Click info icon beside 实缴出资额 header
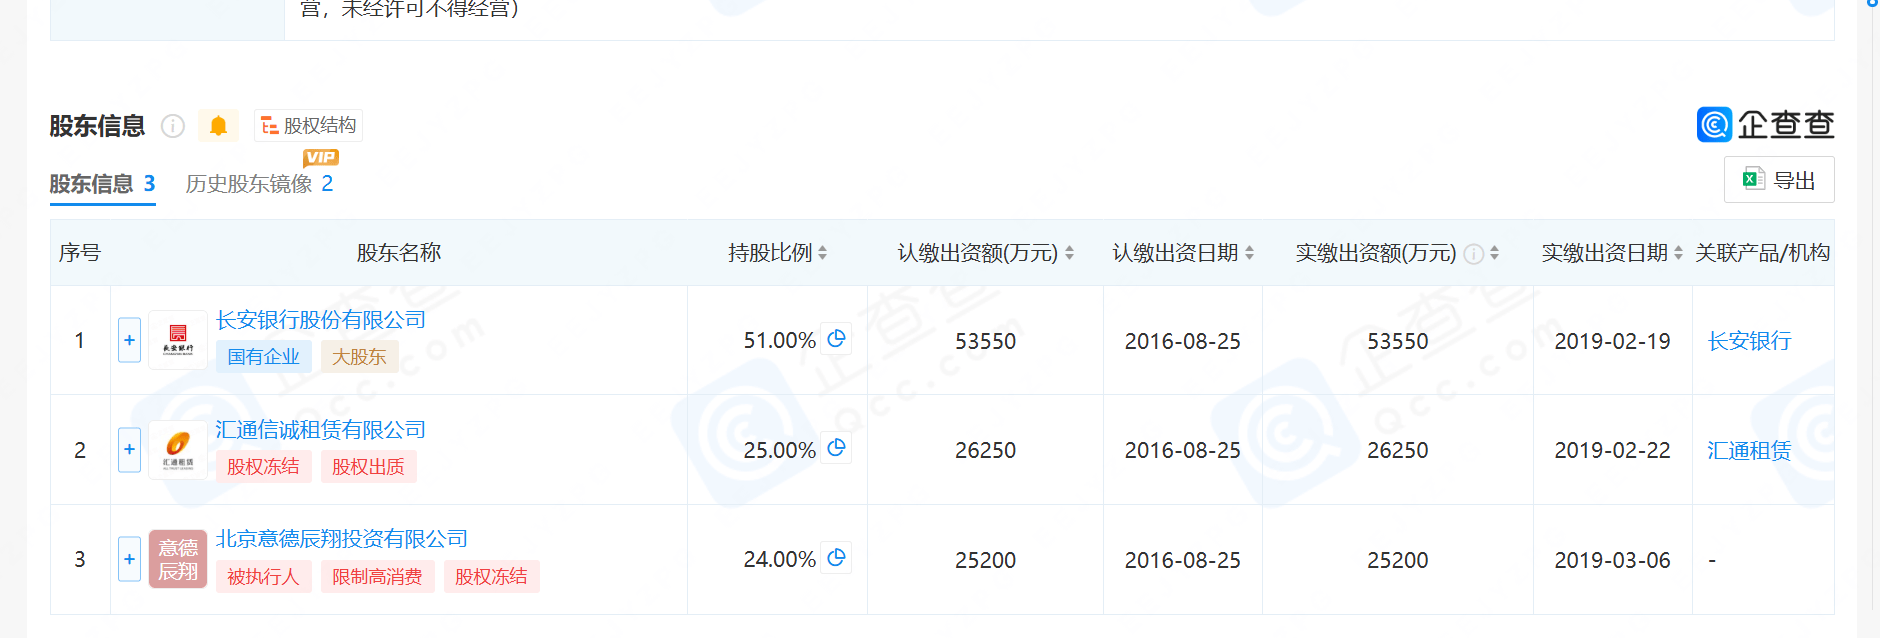Screen dimensions: 1880x638 click(1474, 254)
